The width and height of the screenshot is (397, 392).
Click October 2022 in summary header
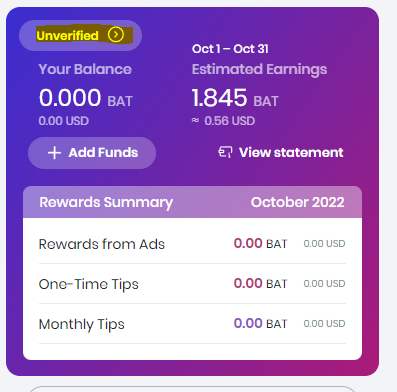(x=297, y=202)
